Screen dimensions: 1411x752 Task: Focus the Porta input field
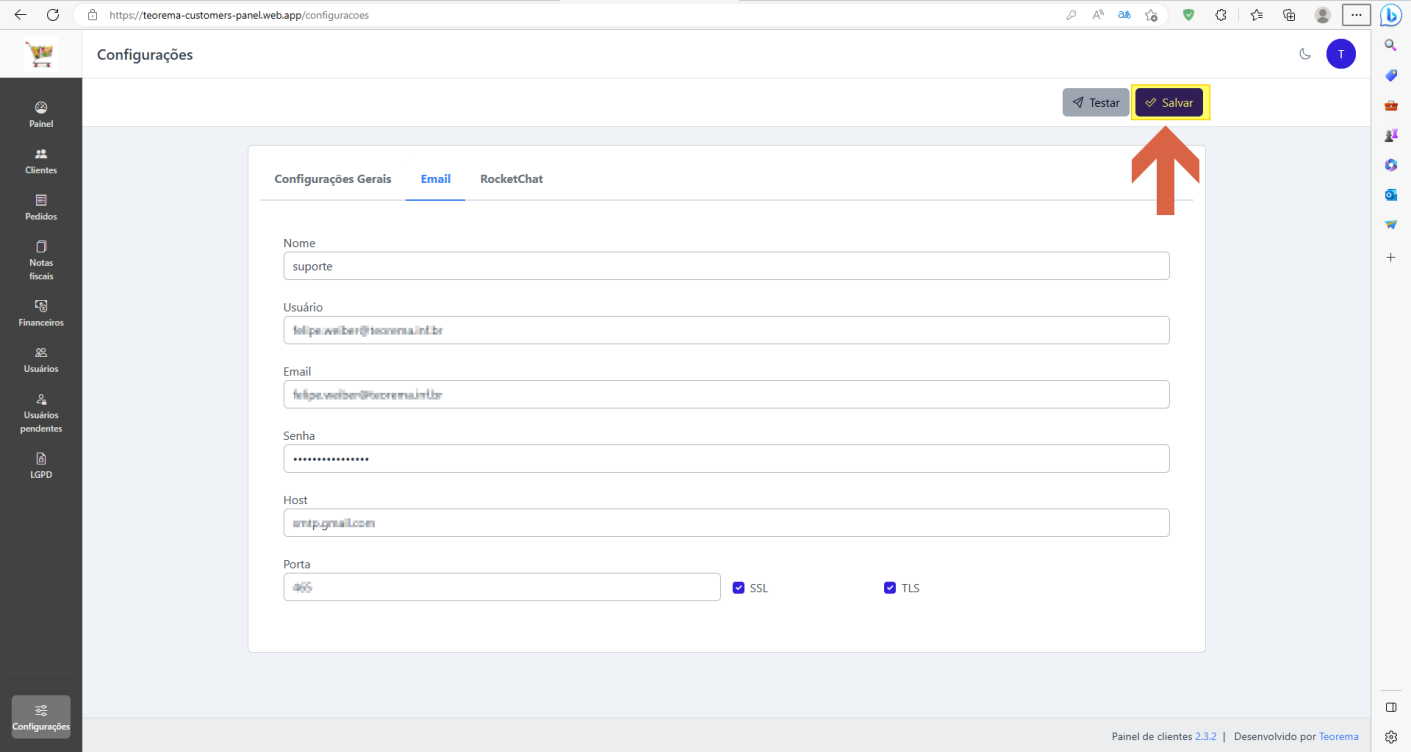[x=502, y=587]
